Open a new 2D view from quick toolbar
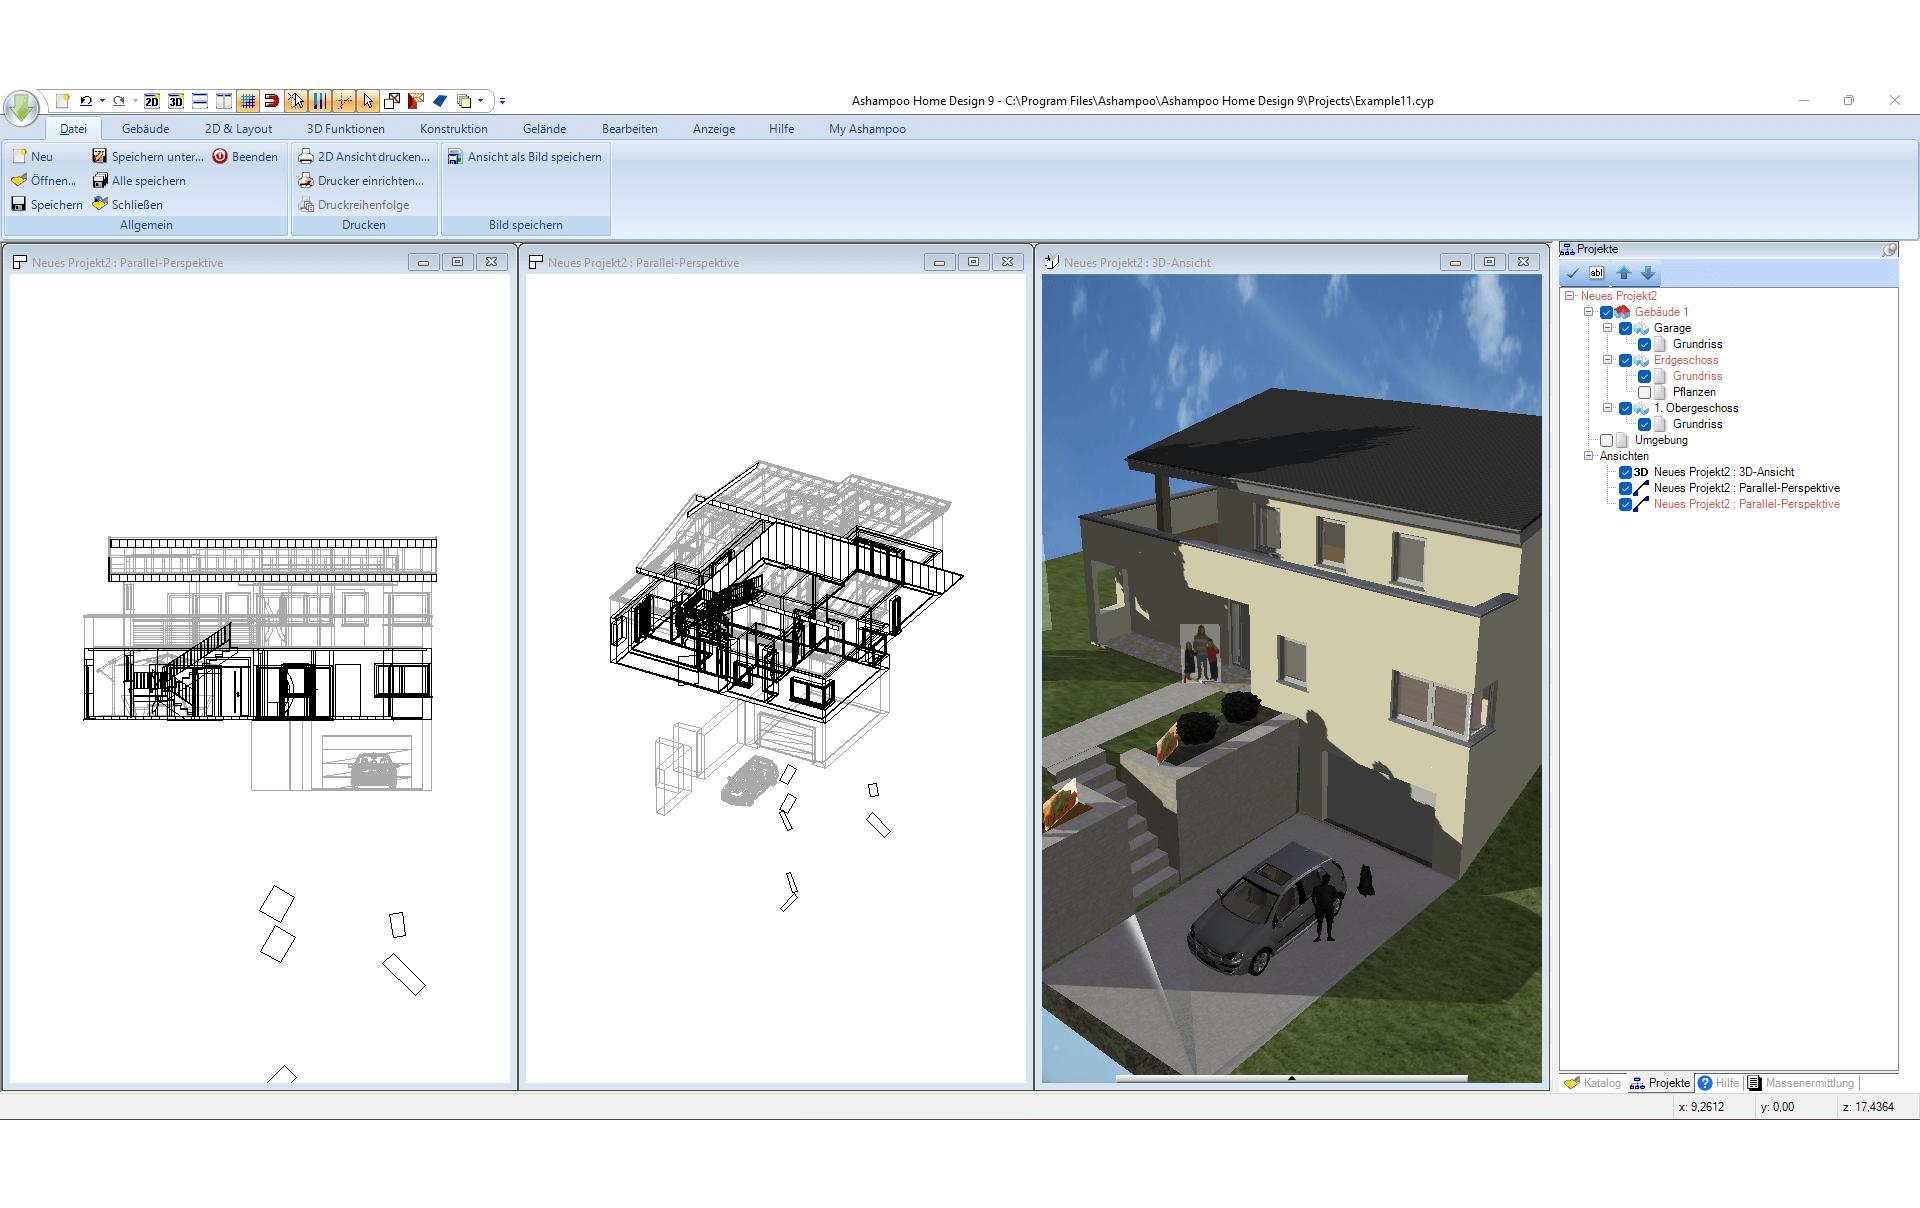Viewport: 1920px width, 1208px height. 152,101
